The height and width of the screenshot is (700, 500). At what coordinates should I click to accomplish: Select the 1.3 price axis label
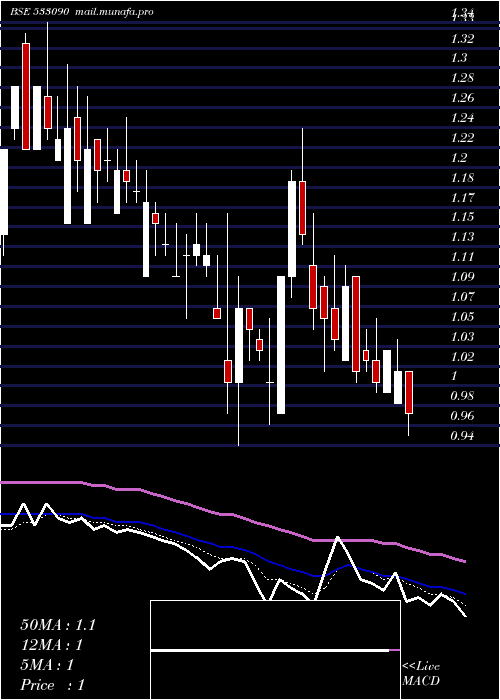pos(459,58)
